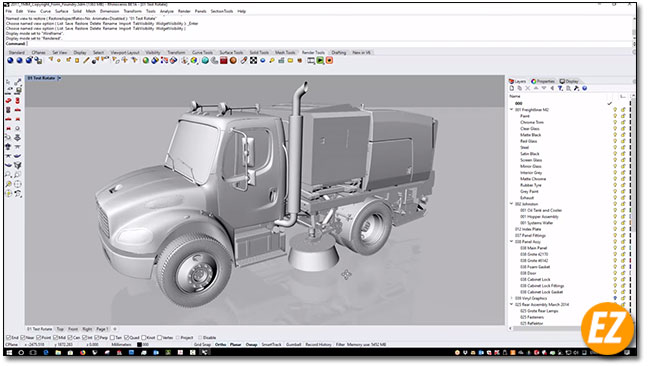
Task: Toggle the Perp osnap checkbox
Action: pos(97,338)
